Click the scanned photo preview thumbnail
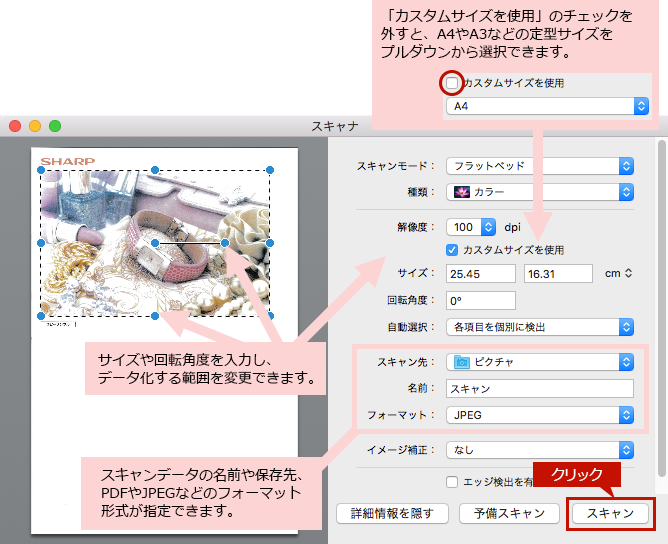The height and width of the screenshot is (544, 668). point(155,243)
